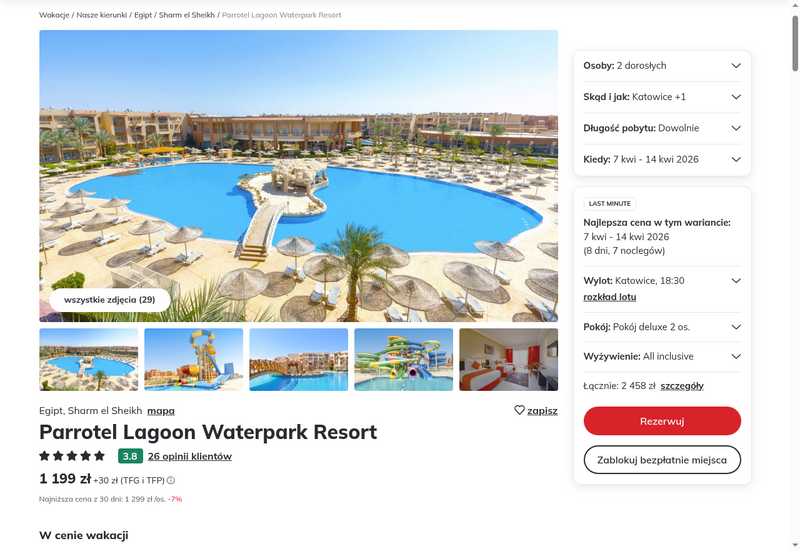Expand the Skąd i jak selector
800x551 pixels.
click(x=662, y=97)
